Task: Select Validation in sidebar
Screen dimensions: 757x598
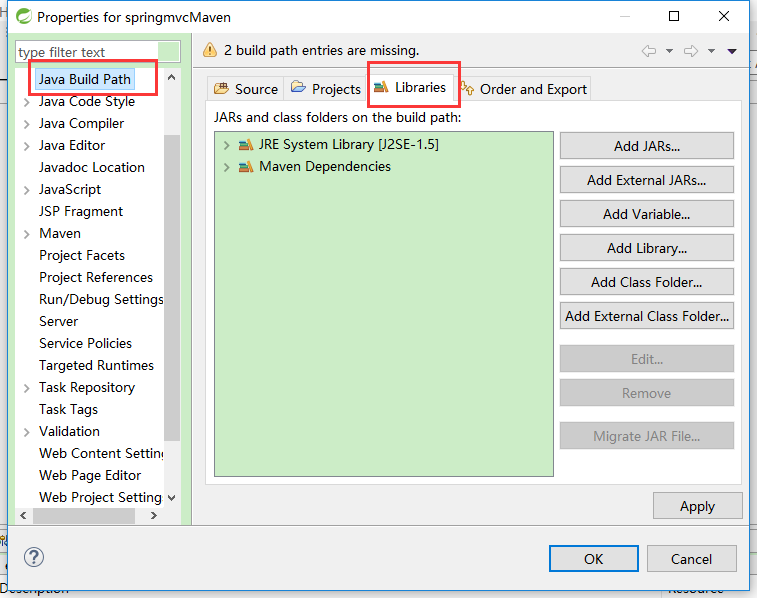Action: 70,431
